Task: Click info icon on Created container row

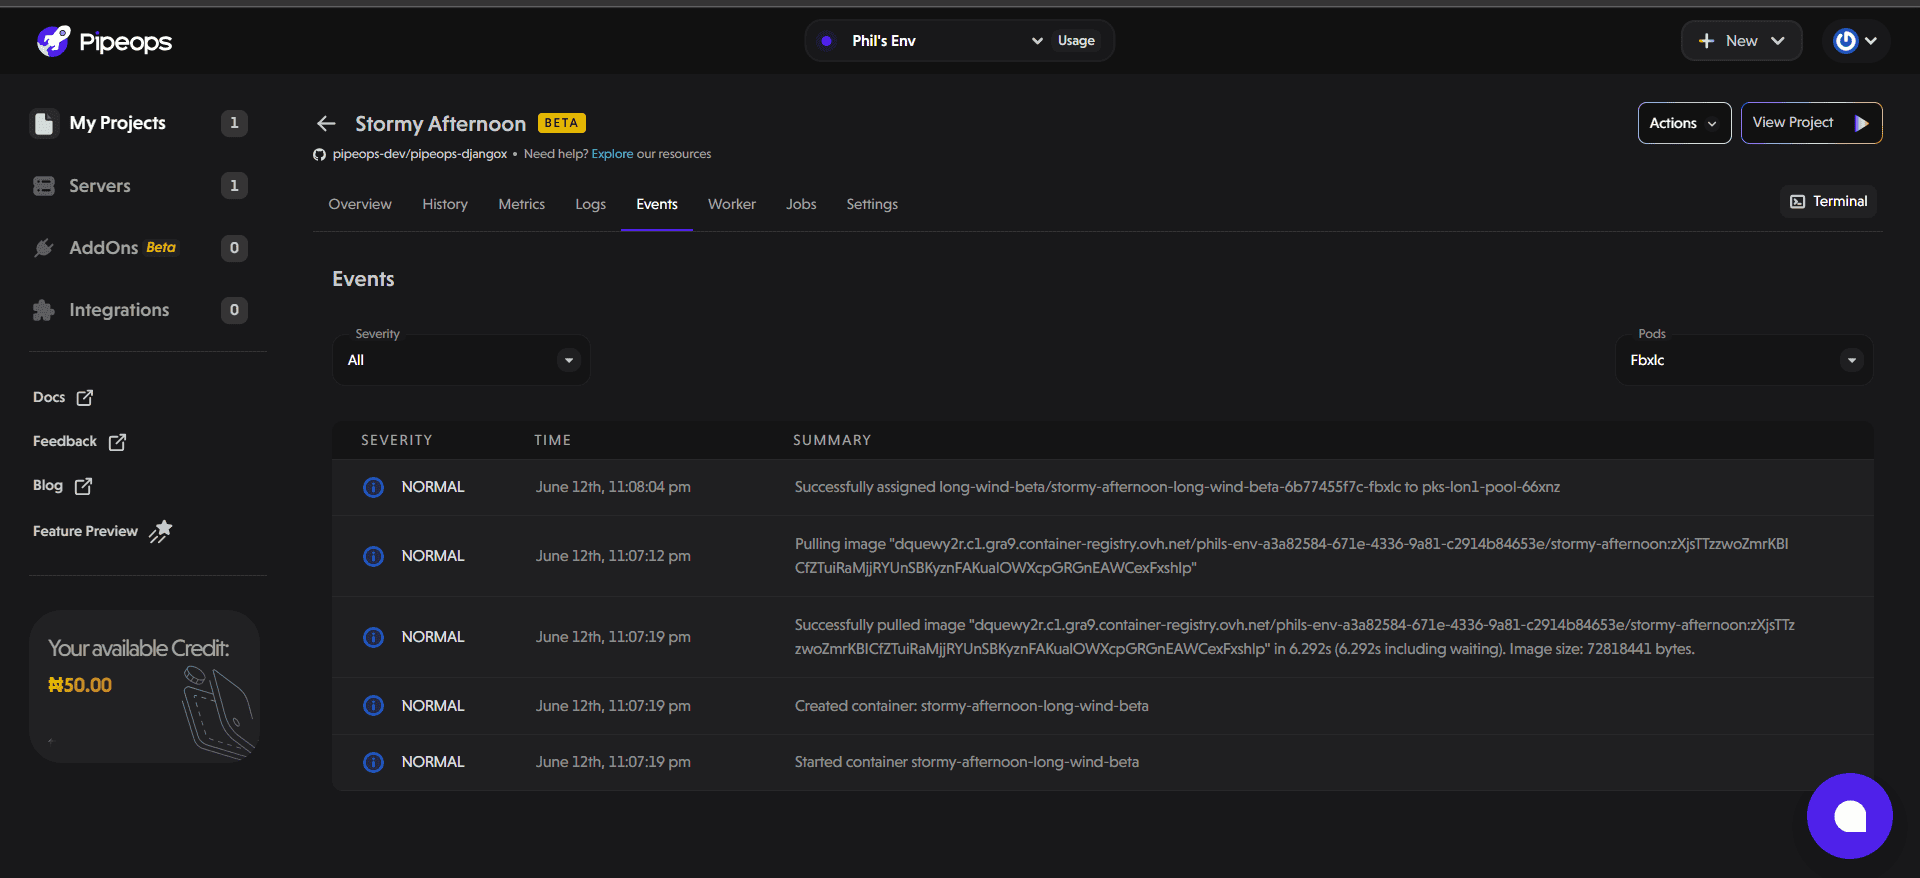Action: 373,706
